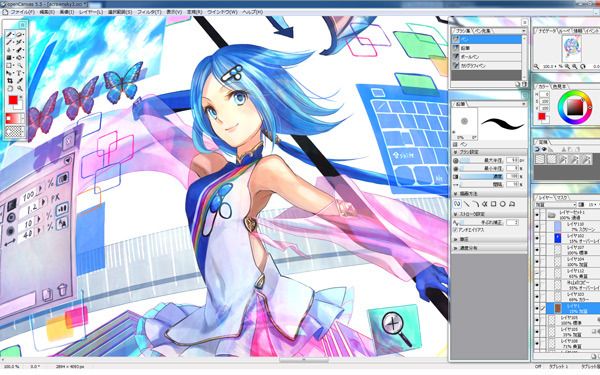This screenshot has height=375, width=600.
Task: Adjust the 最大半径 slider
Action: tap(482, 160)
